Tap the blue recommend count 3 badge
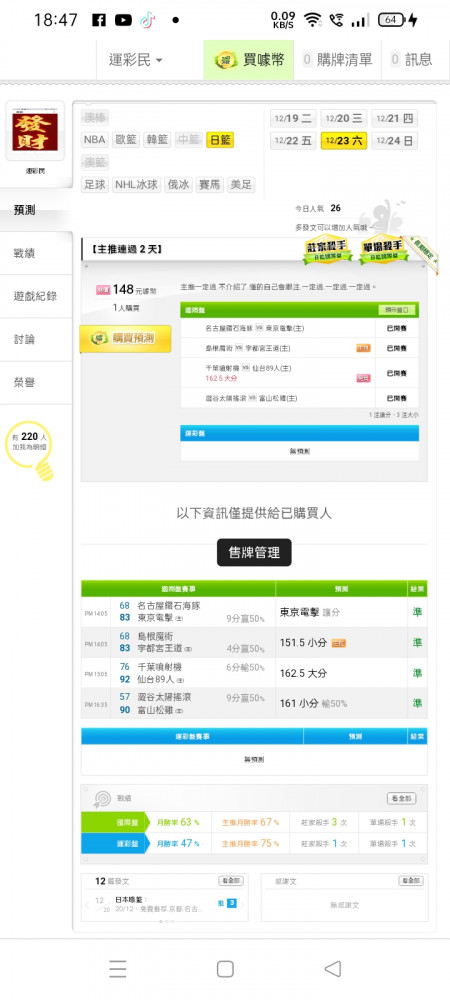Viewport: 450px width, 1000px height. (231, 902)
